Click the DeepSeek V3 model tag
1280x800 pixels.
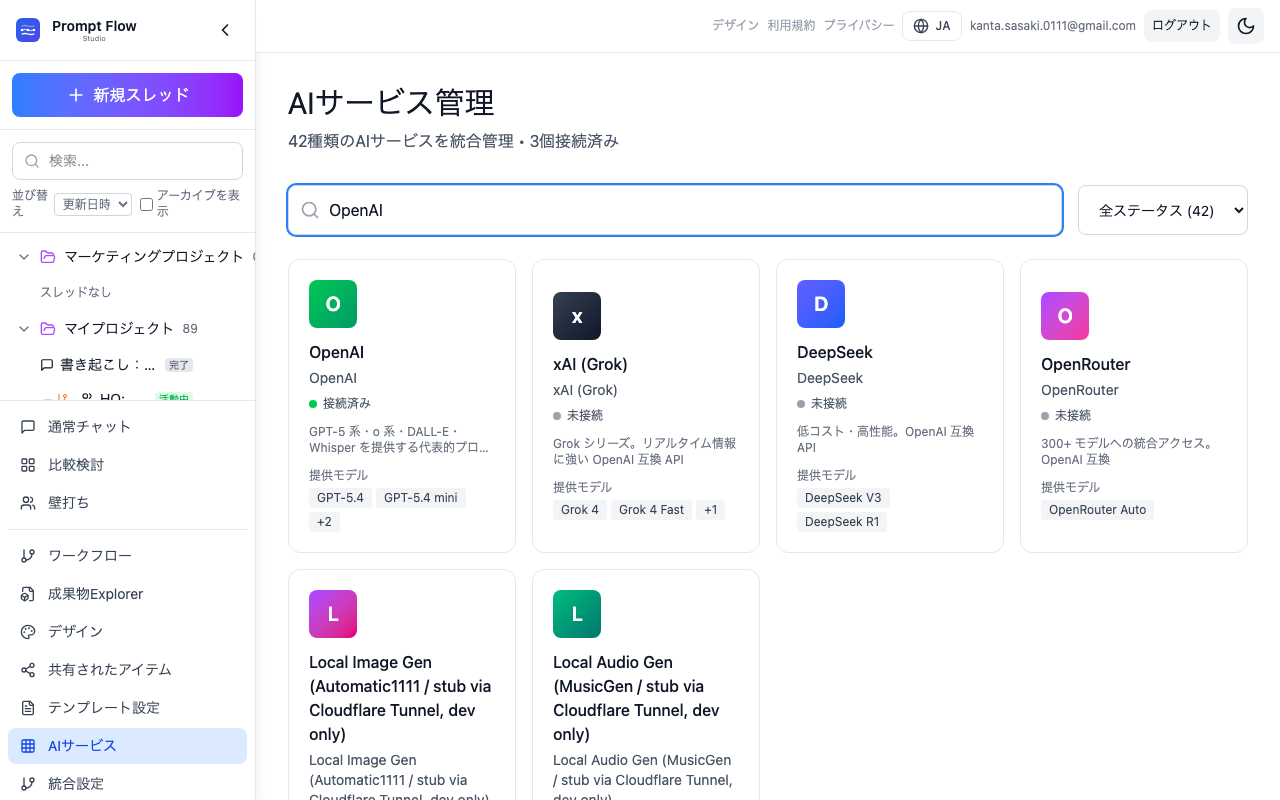[x=843, y=497]
